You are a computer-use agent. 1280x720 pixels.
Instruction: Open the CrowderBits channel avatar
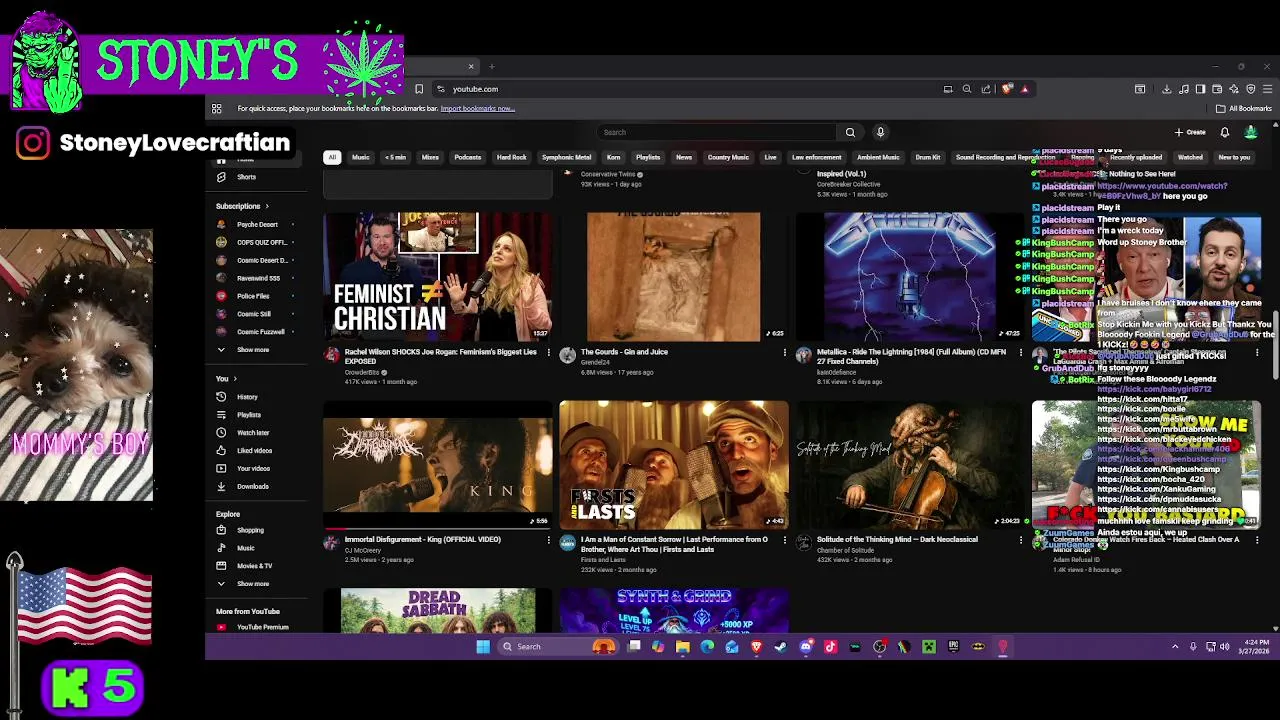pos(331,355)
